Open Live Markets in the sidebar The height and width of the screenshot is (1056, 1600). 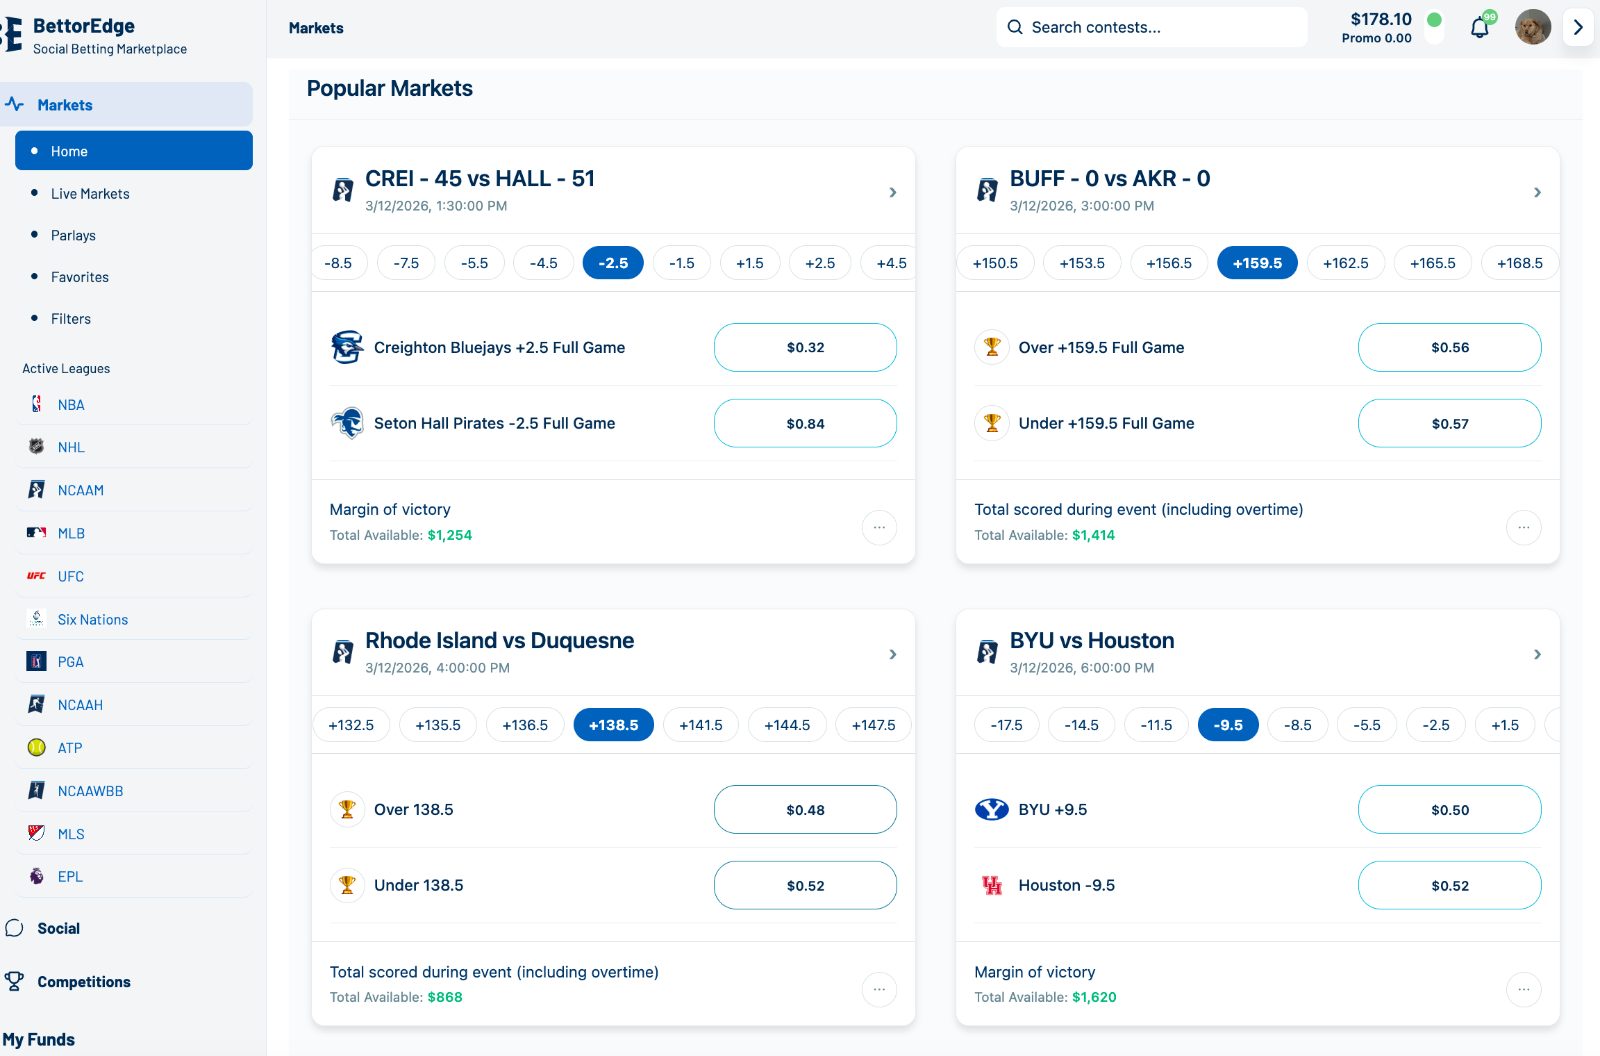[90, 194]
